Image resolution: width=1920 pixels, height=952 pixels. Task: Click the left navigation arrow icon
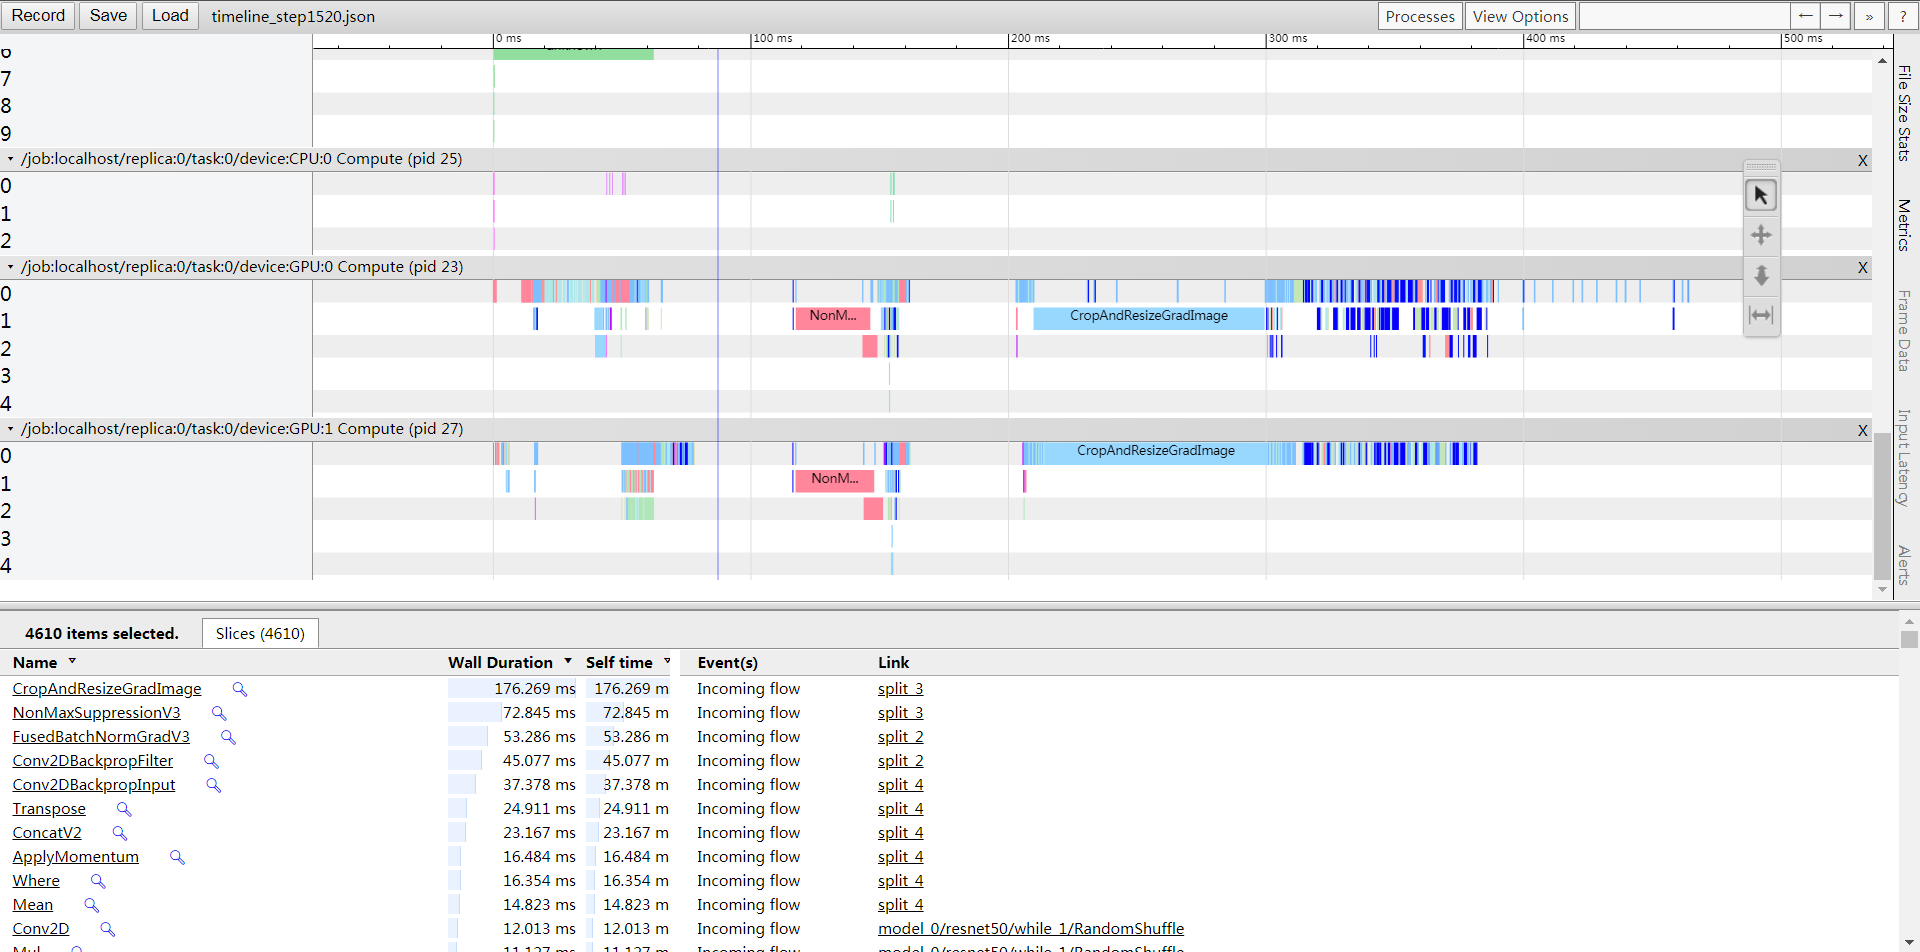[x=1804, y=15]
